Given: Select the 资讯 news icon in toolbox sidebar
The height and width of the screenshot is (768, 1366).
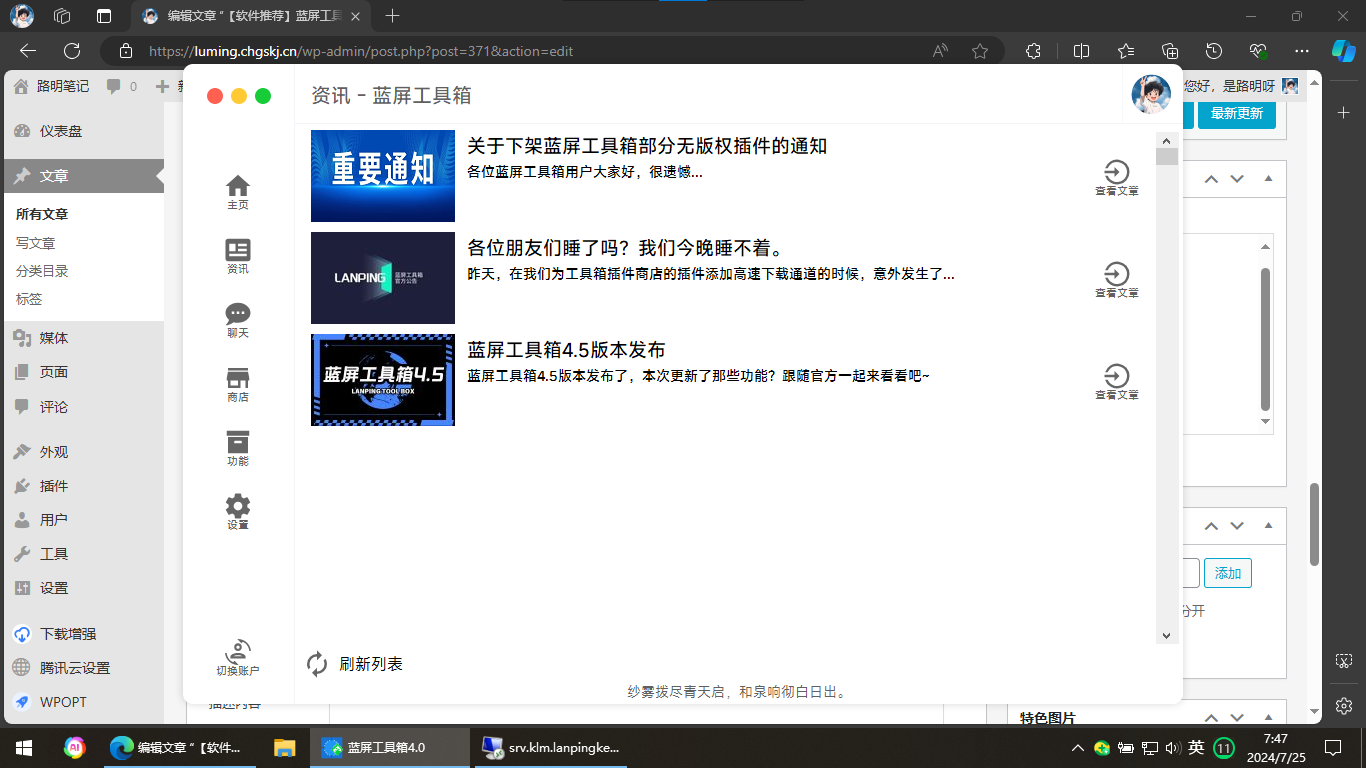Looking at the screenshot, I should point(238,256).
